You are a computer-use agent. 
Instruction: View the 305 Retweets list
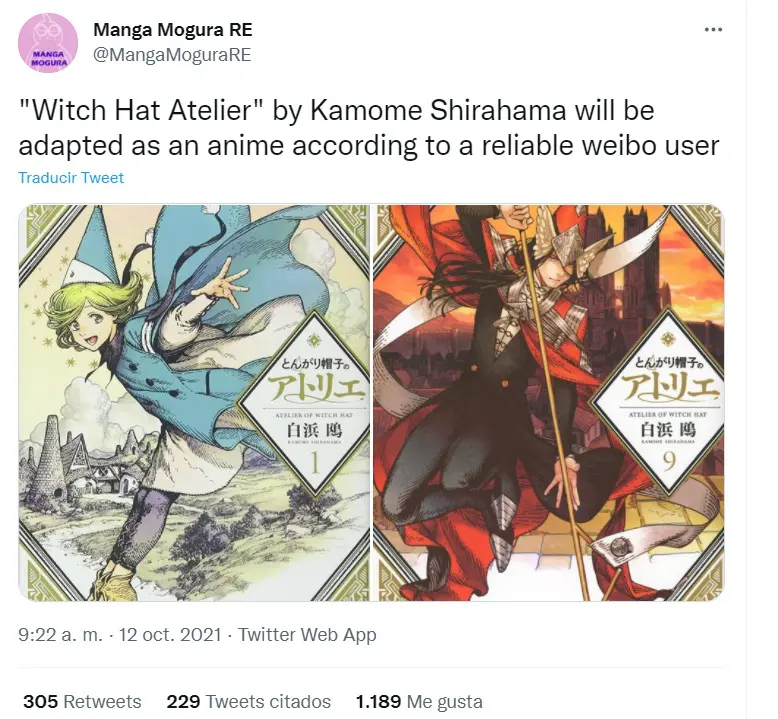[82, 702]
